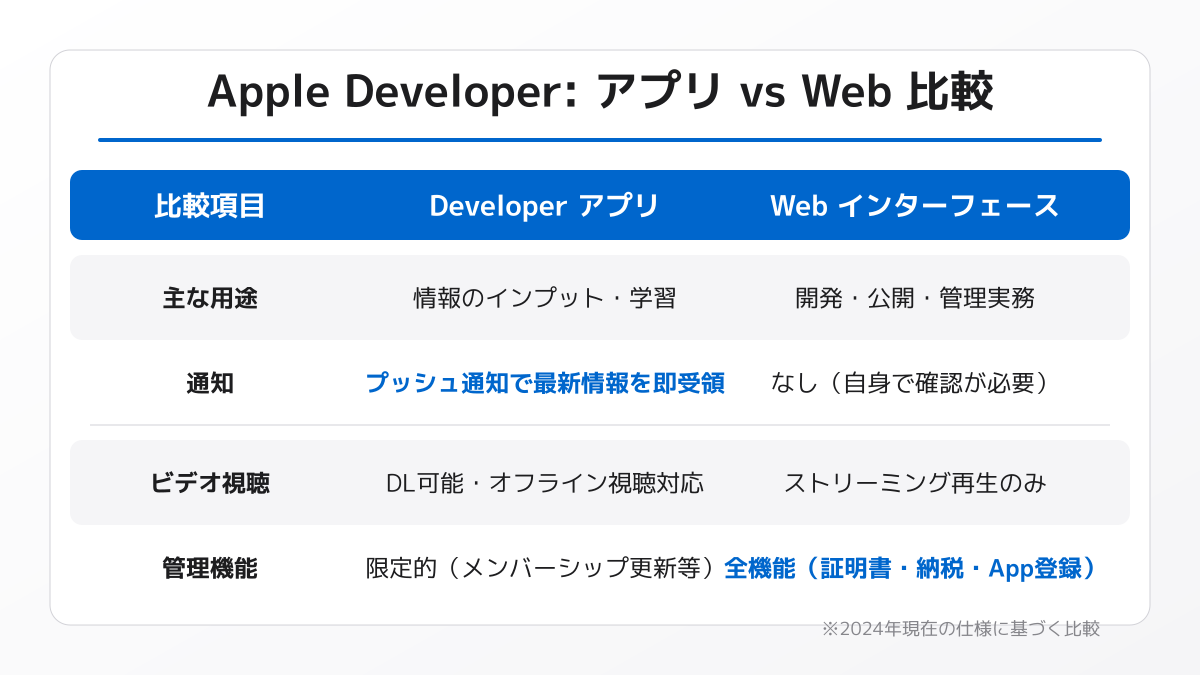
Task: Click the cell 'なし（自身で確認が必要）'
Action: pyautogui.click(x=915, y=383)
